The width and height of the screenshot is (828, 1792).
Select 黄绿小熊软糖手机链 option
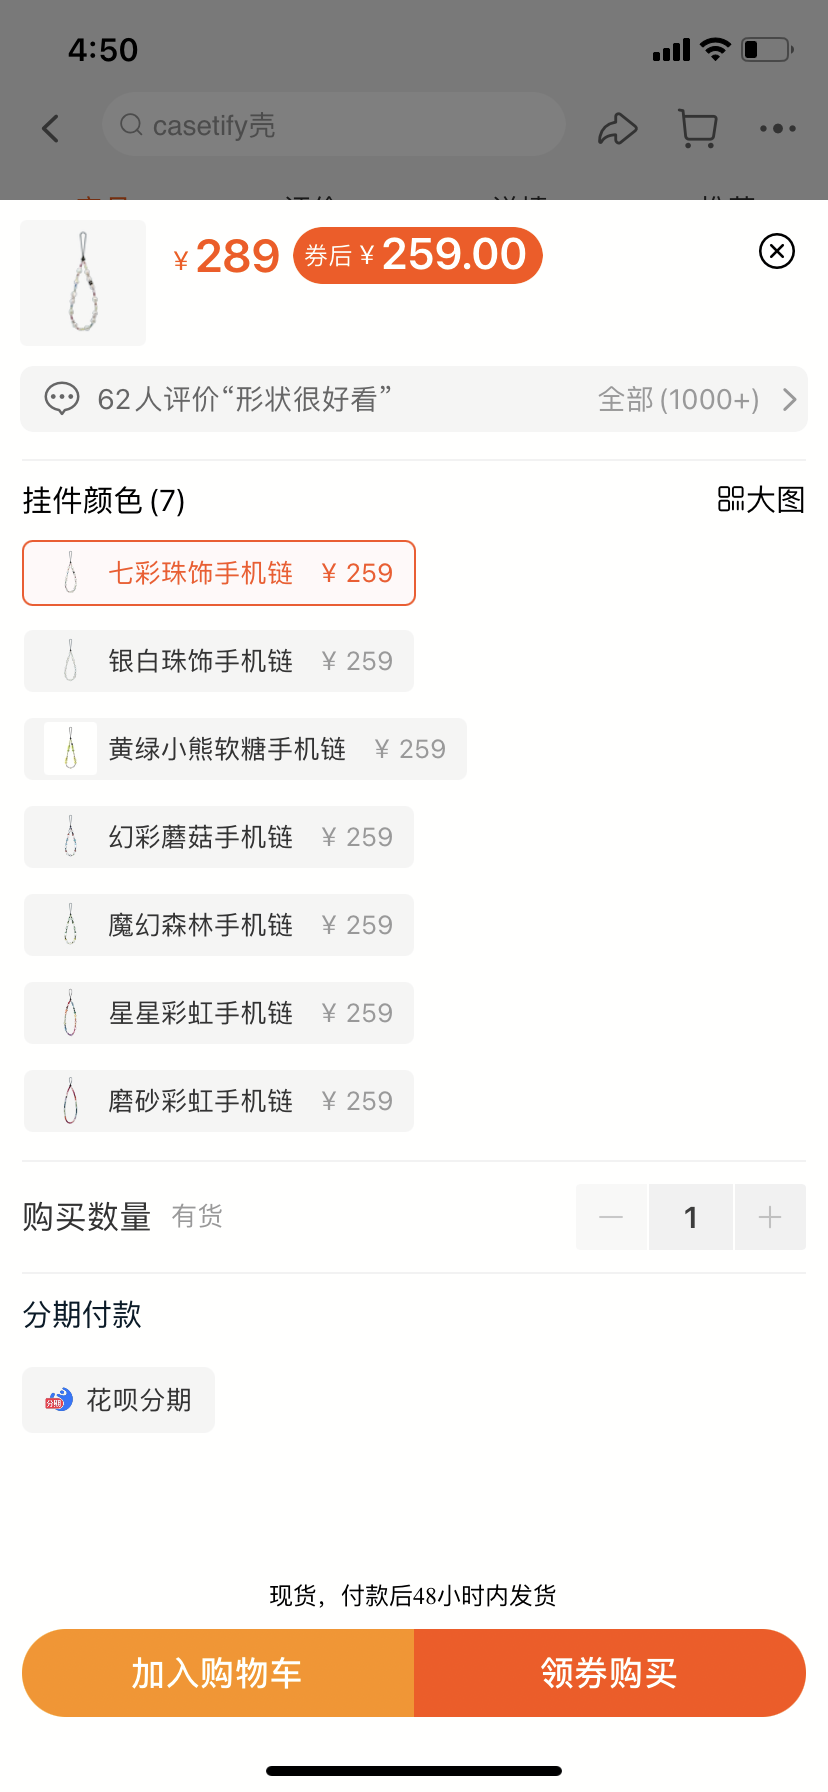point(245,749)
